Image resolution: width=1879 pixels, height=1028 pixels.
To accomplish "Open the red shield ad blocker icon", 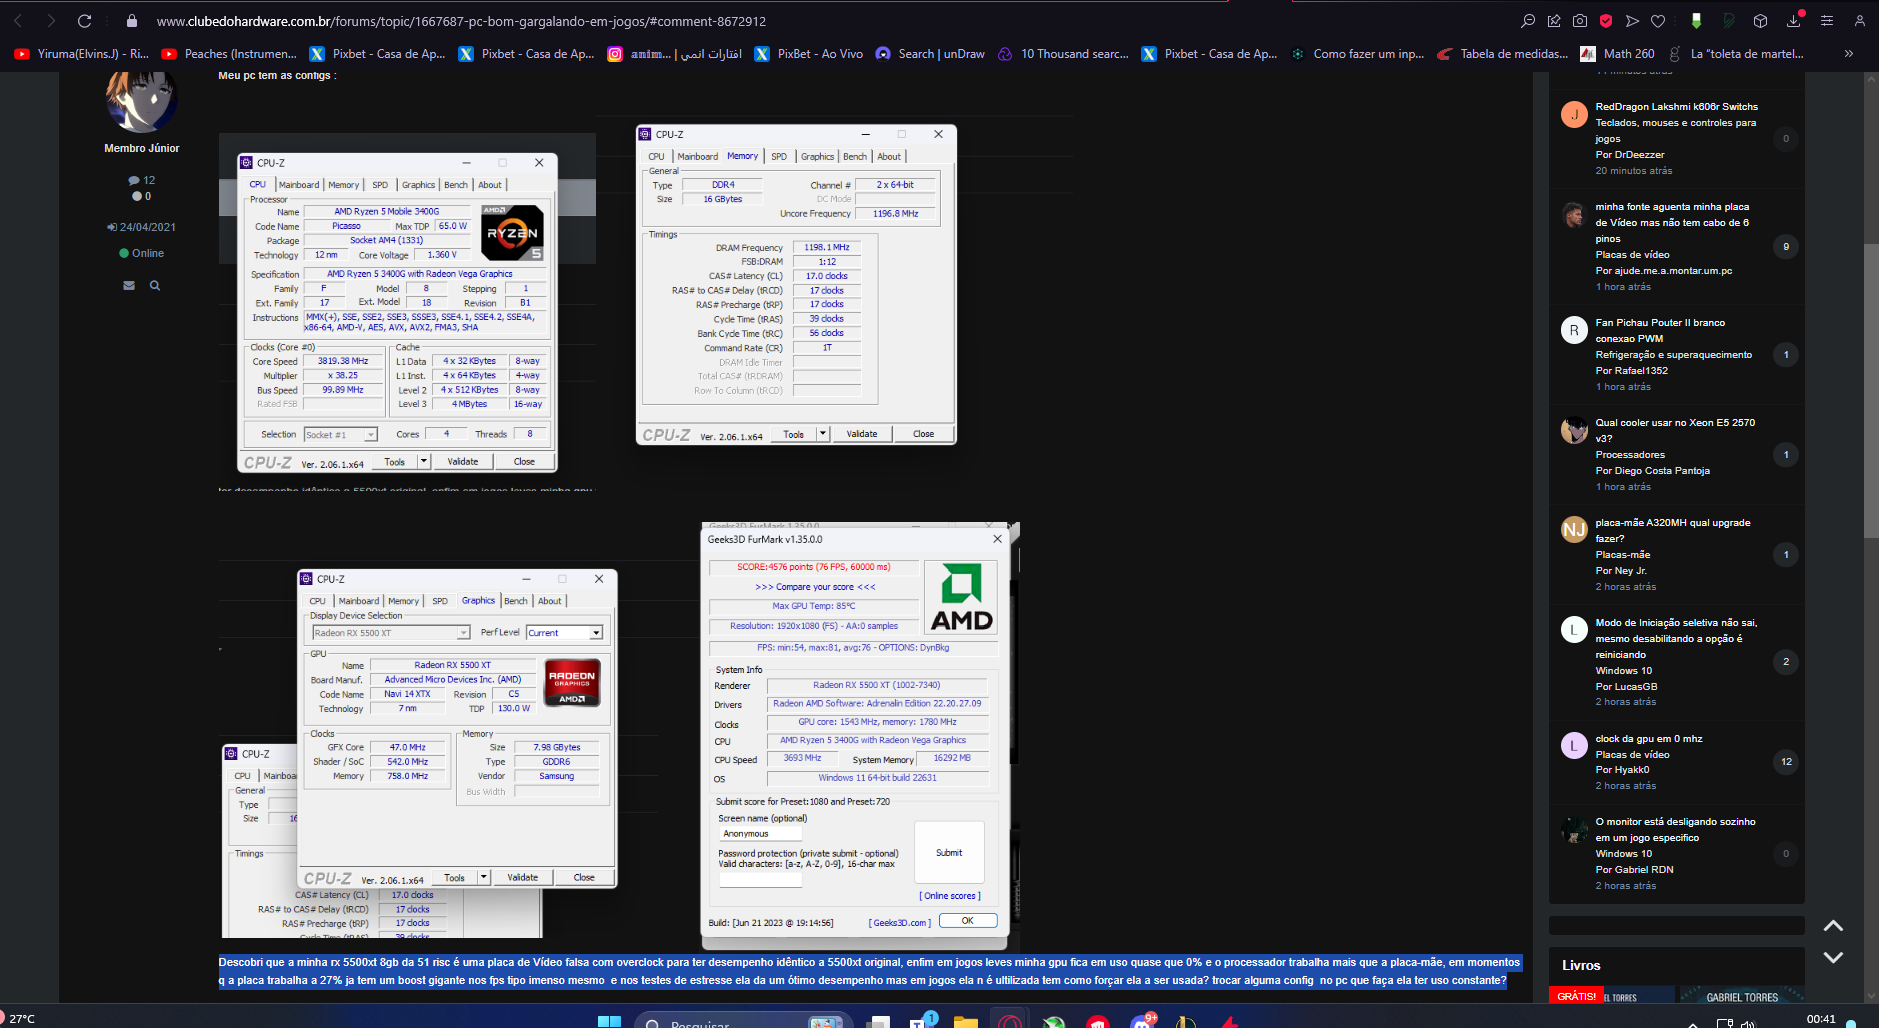I will pyautogui.click(x=1606, y=21).
